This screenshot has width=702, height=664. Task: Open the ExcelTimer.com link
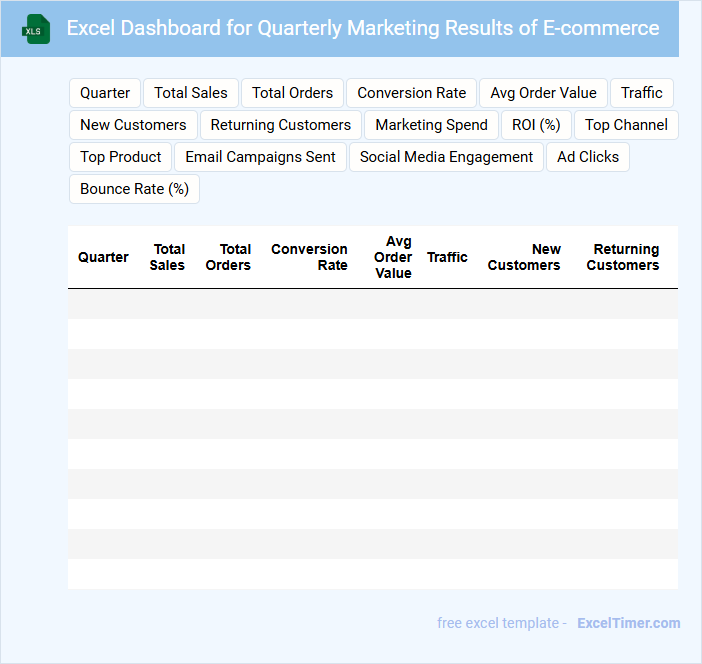pos(628,623)
